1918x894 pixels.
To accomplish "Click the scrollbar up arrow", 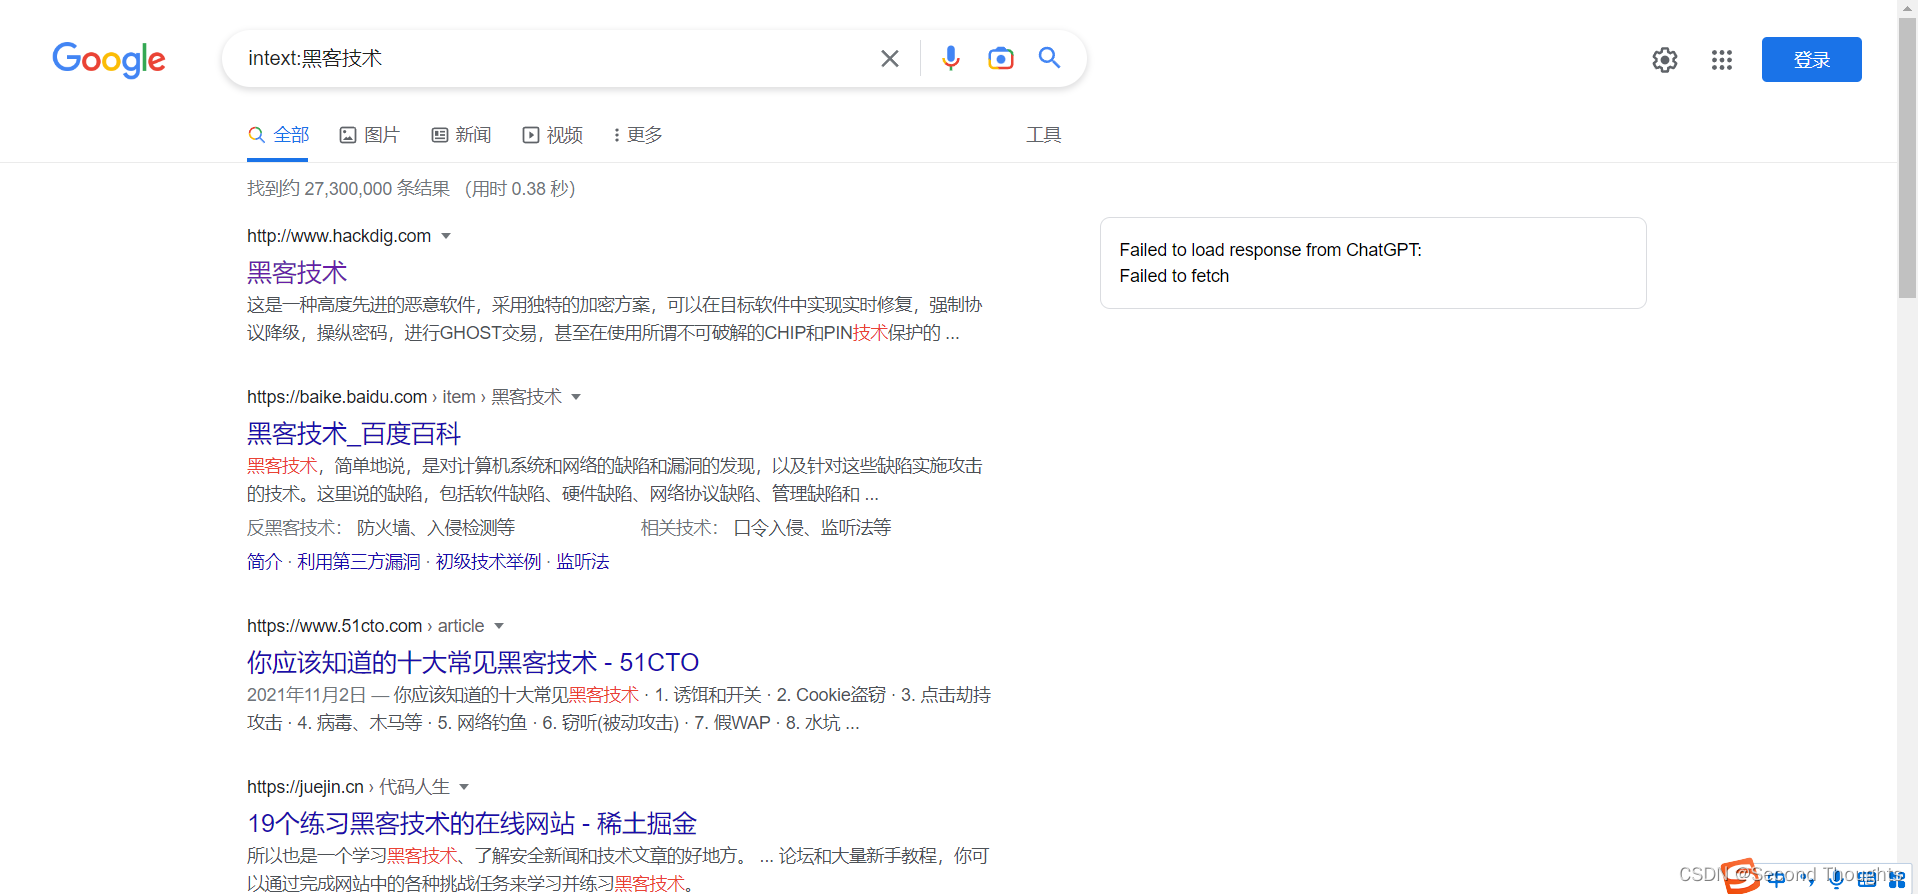I will (x=1907, y=8).
